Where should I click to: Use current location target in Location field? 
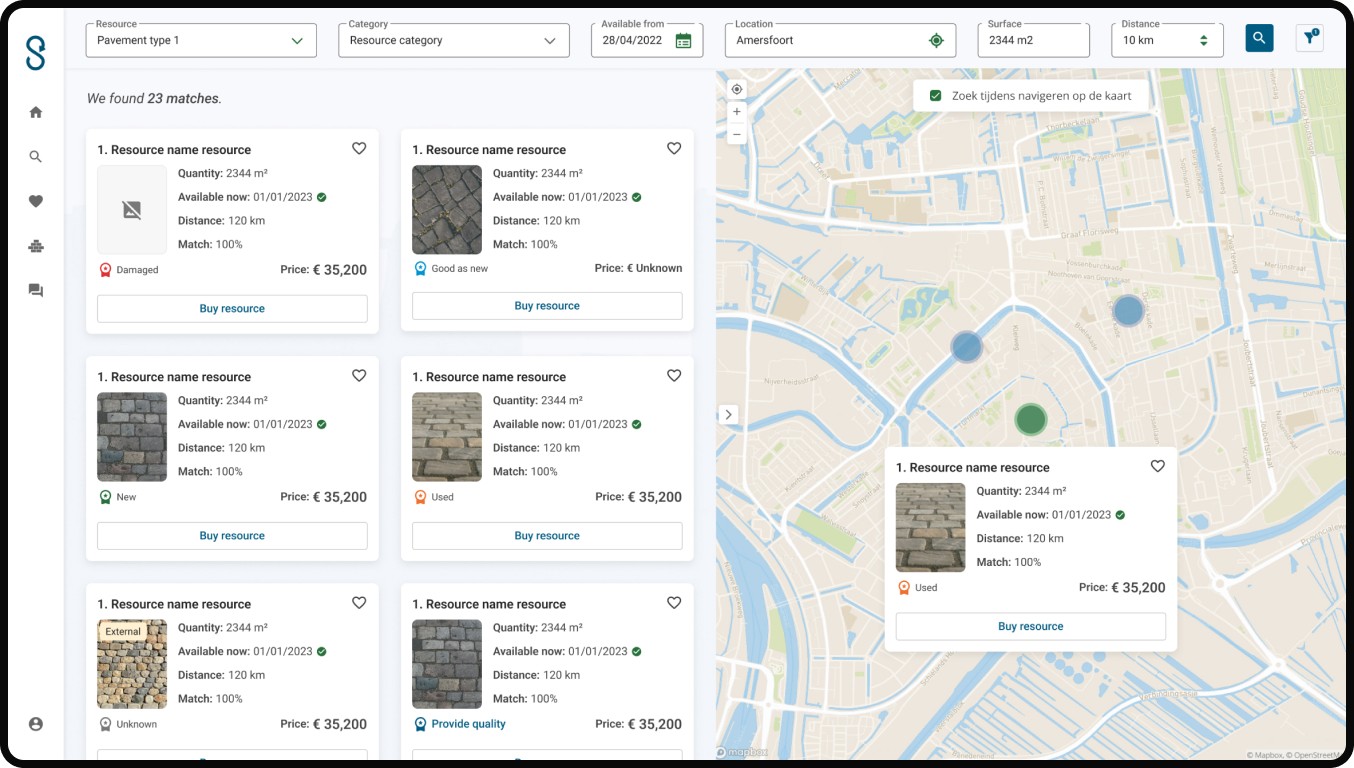(x=936, y=41)
